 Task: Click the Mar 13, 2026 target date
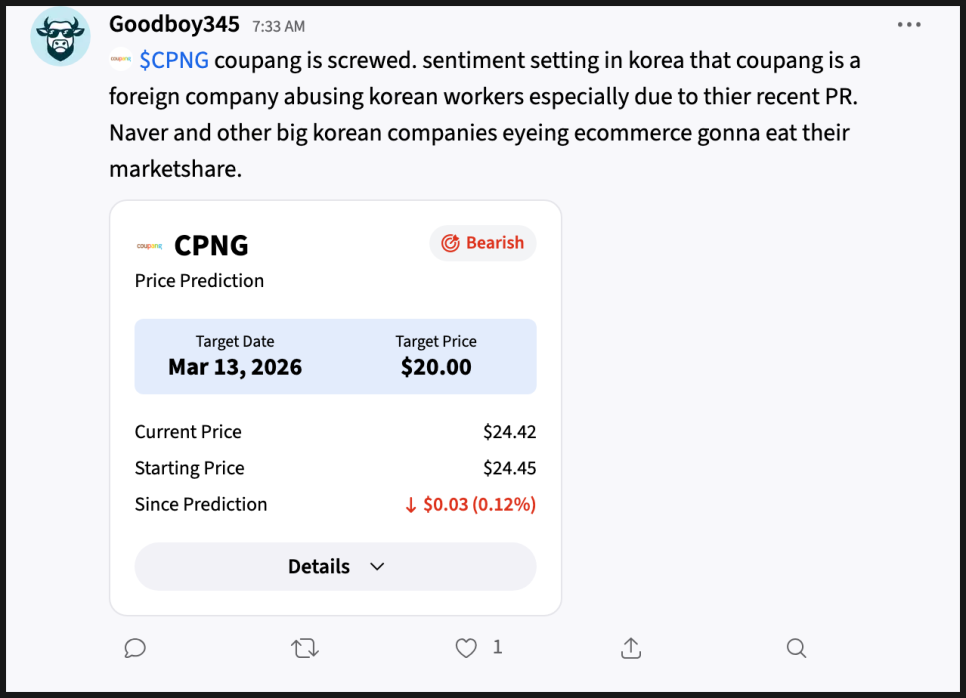235,366
